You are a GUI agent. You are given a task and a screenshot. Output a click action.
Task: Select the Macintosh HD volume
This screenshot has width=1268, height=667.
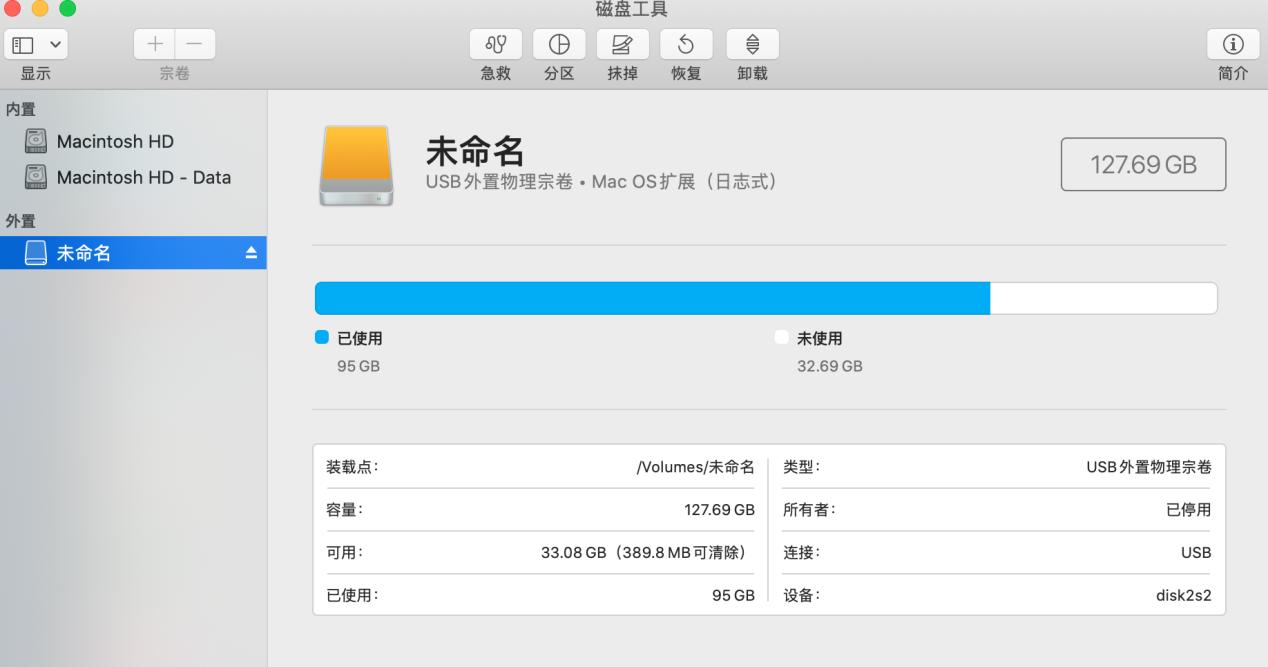tap(113, 141)
